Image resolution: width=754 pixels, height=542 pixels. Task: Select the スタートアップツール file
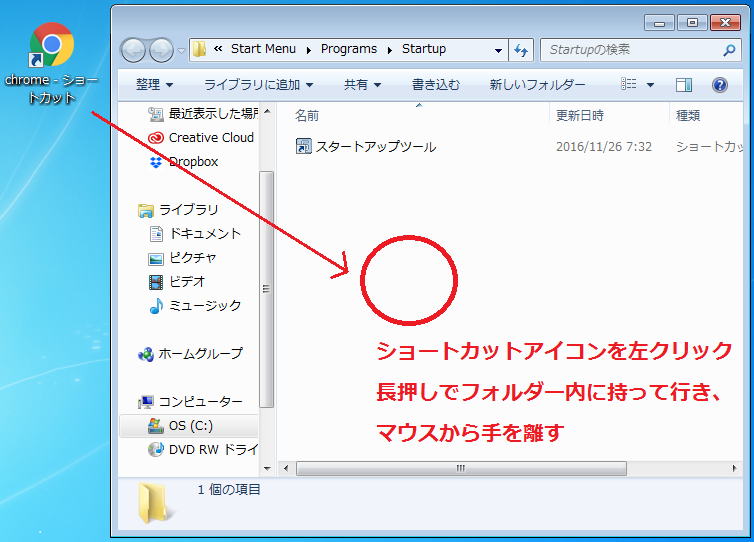click(x=366, y=146)
